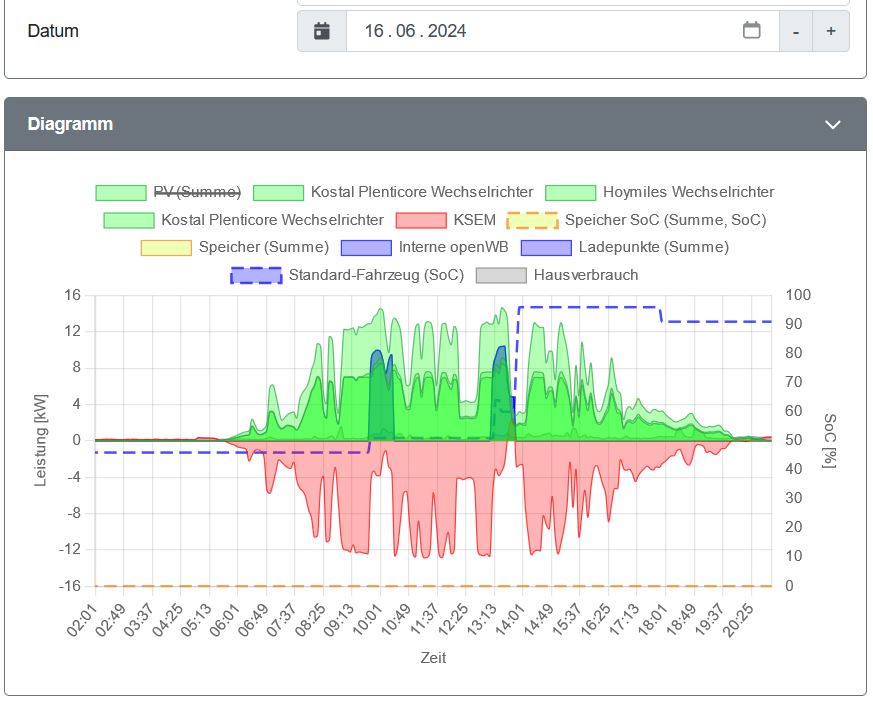The image size is (873, 702).
Task: Click the calendar icon left of the date
Action: pyautogui.click(x=322, y=31)
